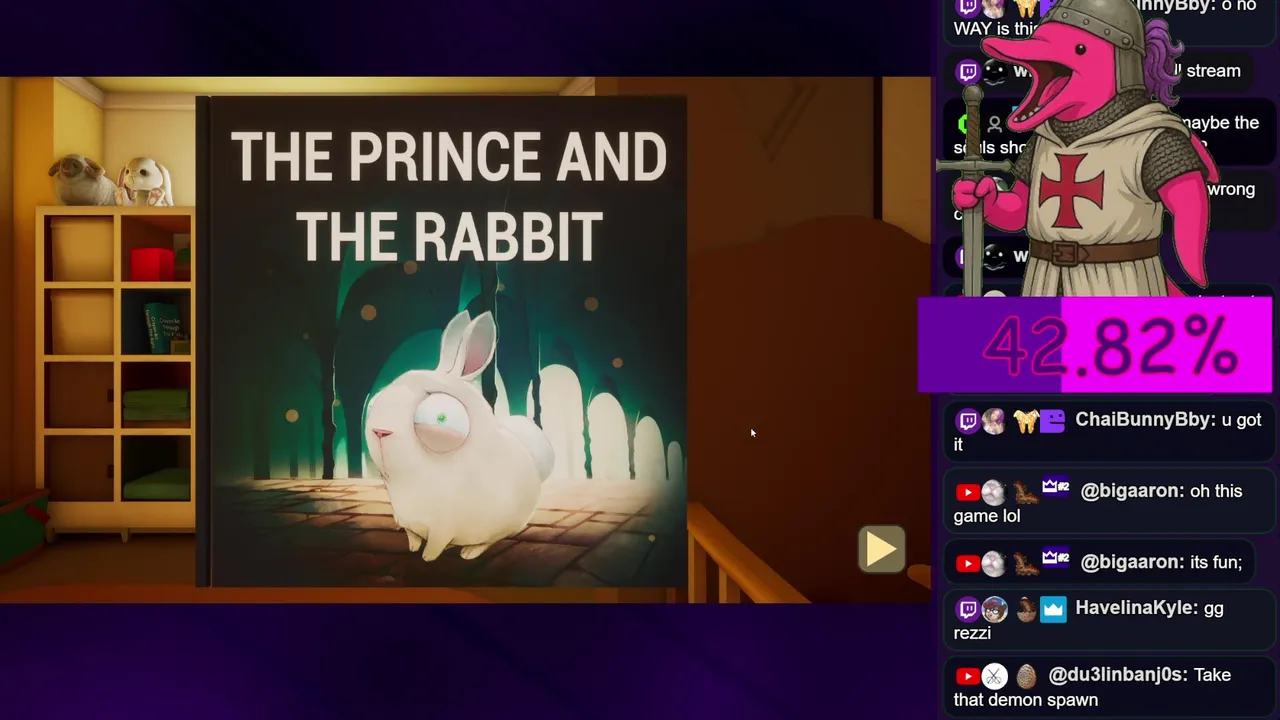
Task: Click YouTube icon on 'oh this game lol' message
Action: [967, 492]
